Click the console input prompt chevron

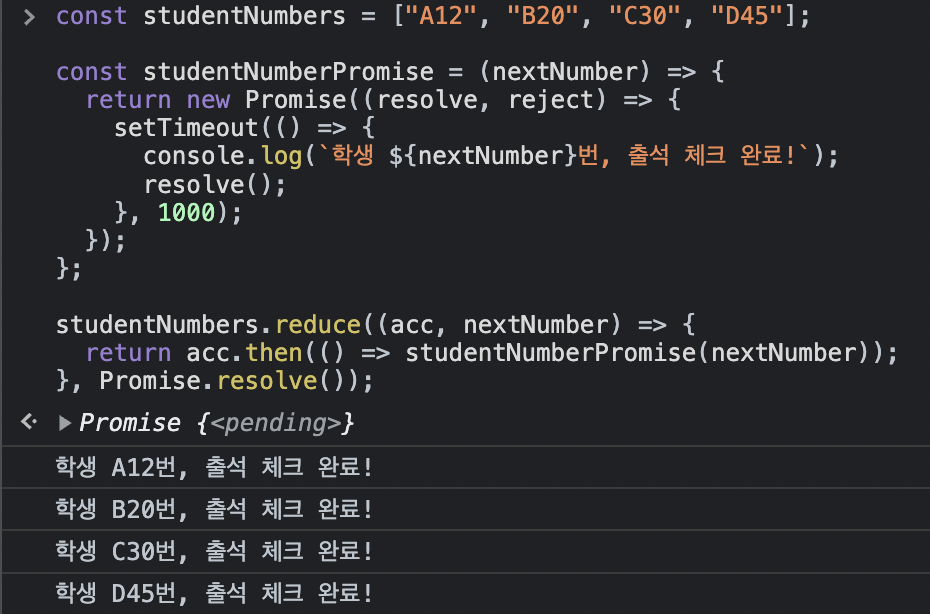(29, 17)
